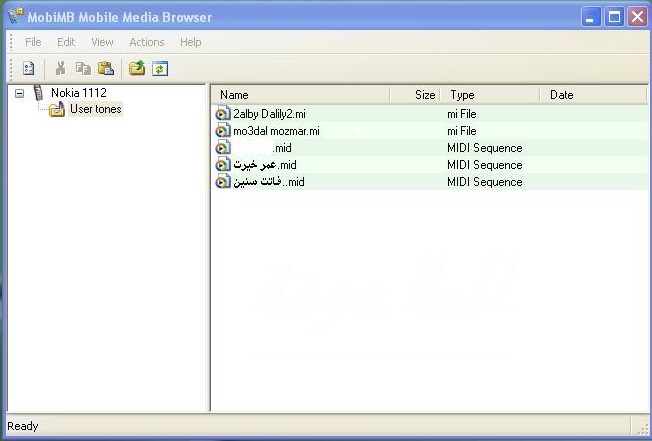652x441 pixels.
Task: Open the View menu
Action: [102, 42]
